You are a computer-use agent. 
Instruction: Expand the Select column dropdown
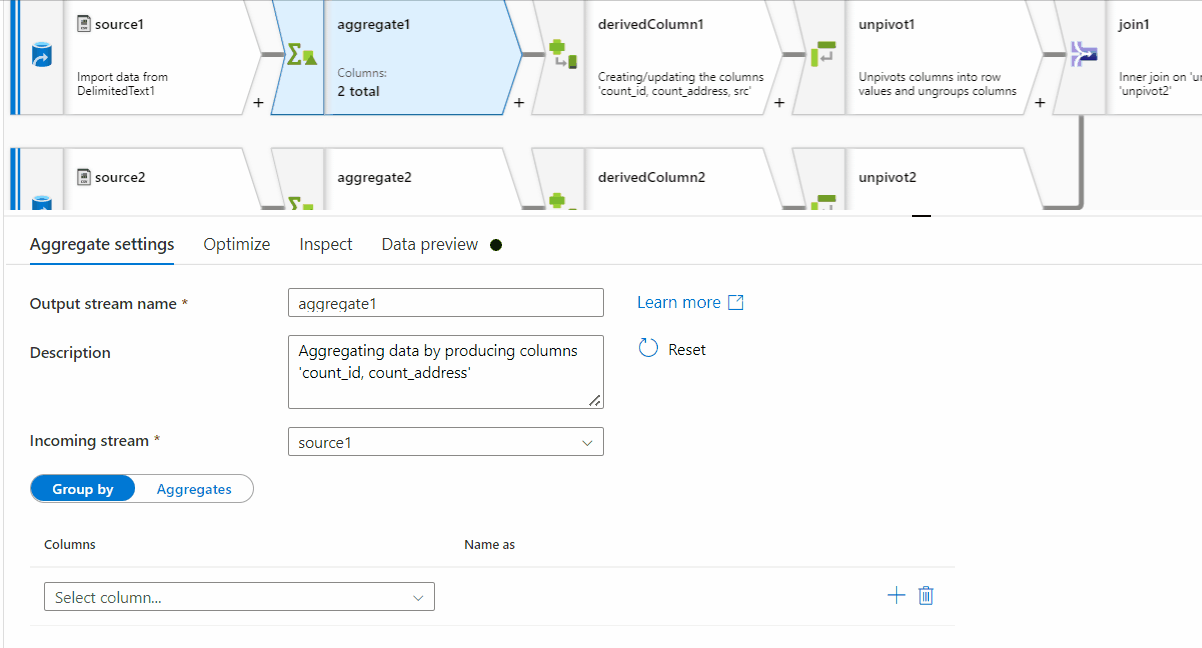(x=239, y=597)
